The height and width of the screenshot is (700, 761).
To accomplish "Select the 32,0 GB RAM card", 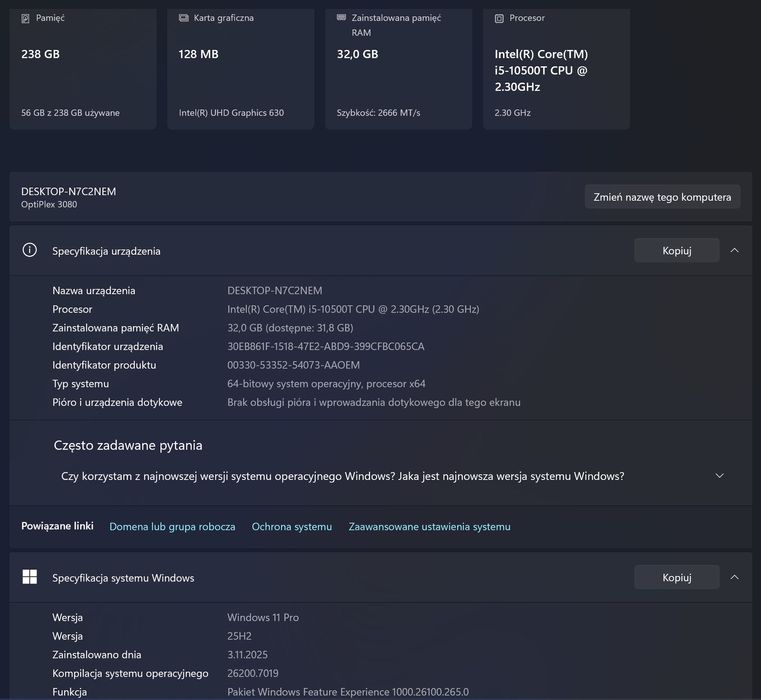I will pyautogui.click(x=398, y=70).
